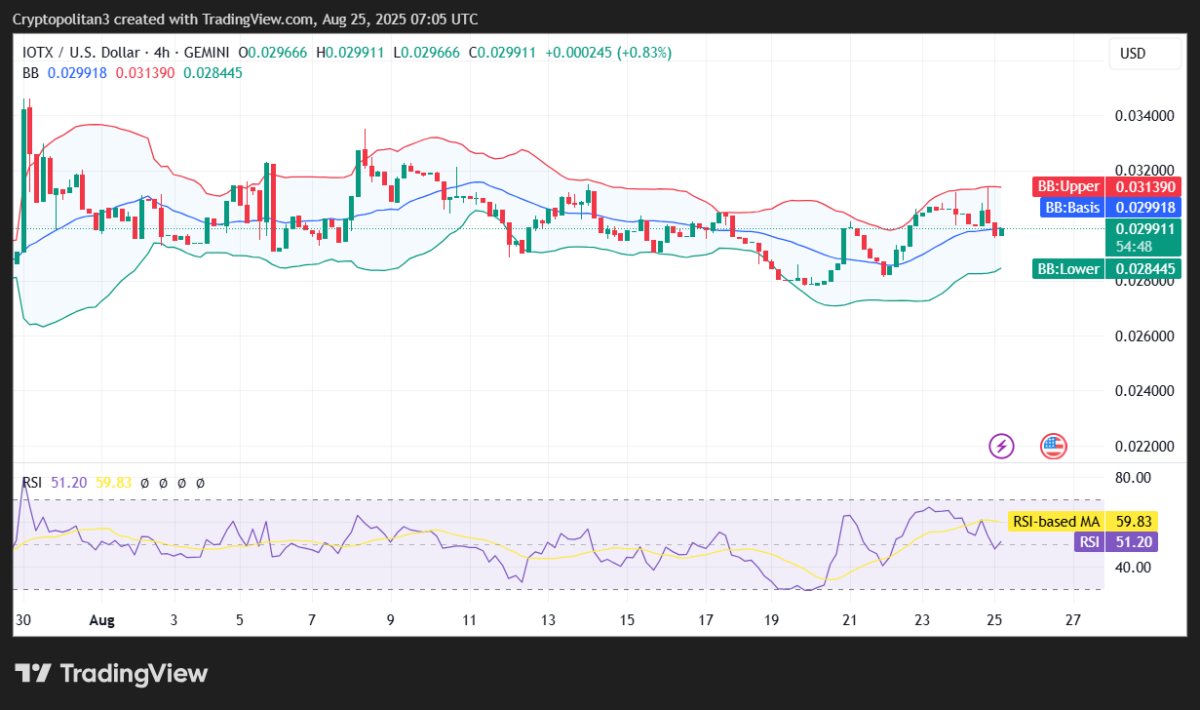Toggle visibility of the BB indicator legend

coord(29,73)
